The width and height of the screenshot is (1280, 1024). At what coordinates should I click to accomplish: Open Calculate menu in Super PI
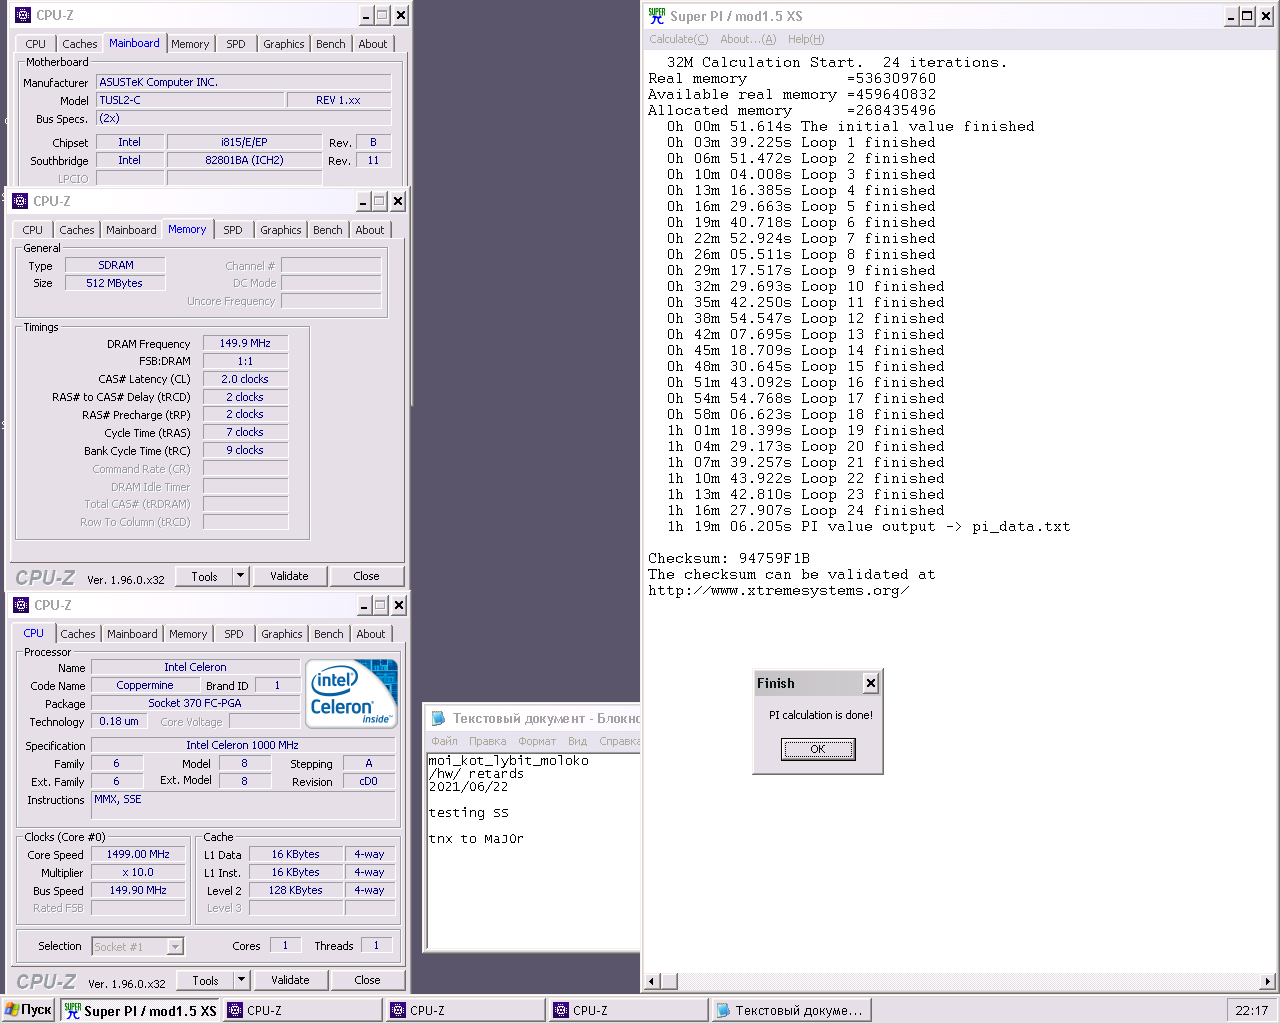tap(678, 39)
